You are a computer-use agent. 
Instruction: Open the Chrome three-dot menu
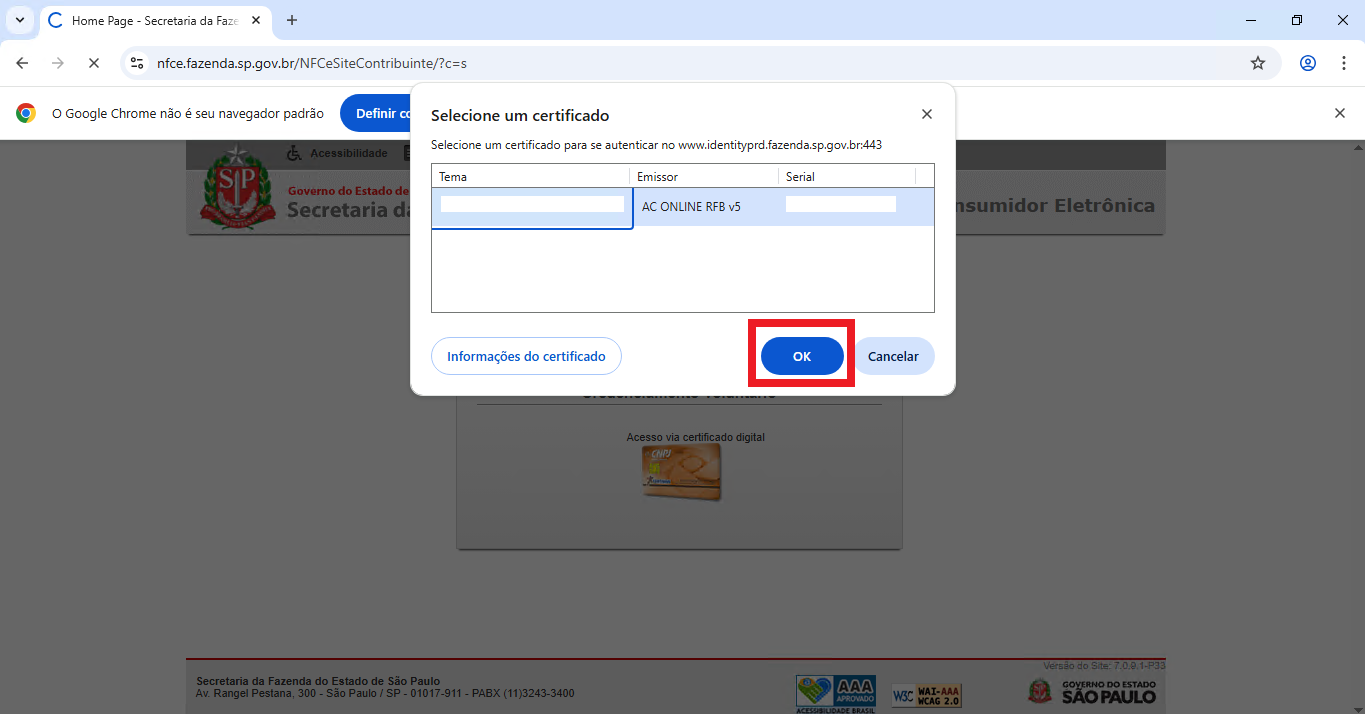(1343, 63)
